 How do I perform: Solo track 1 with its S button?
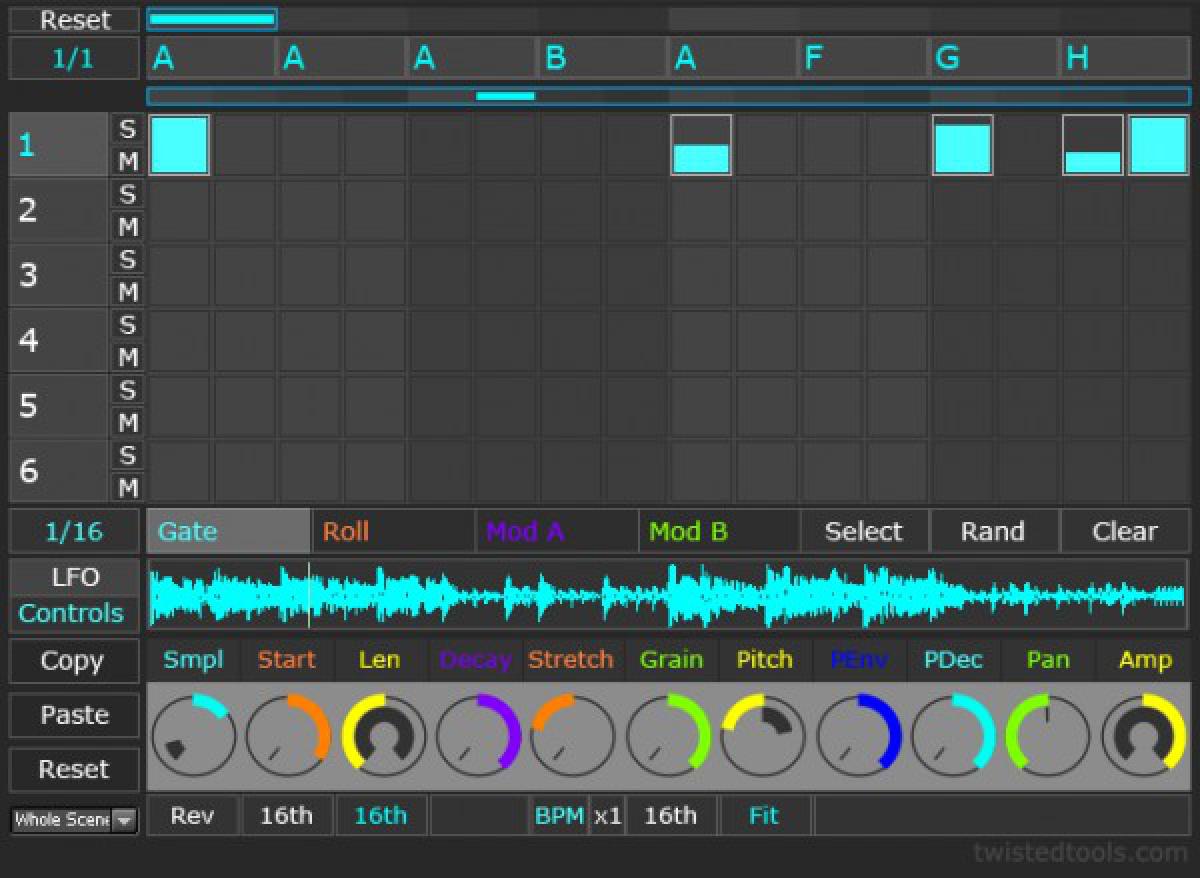(127, 128)
